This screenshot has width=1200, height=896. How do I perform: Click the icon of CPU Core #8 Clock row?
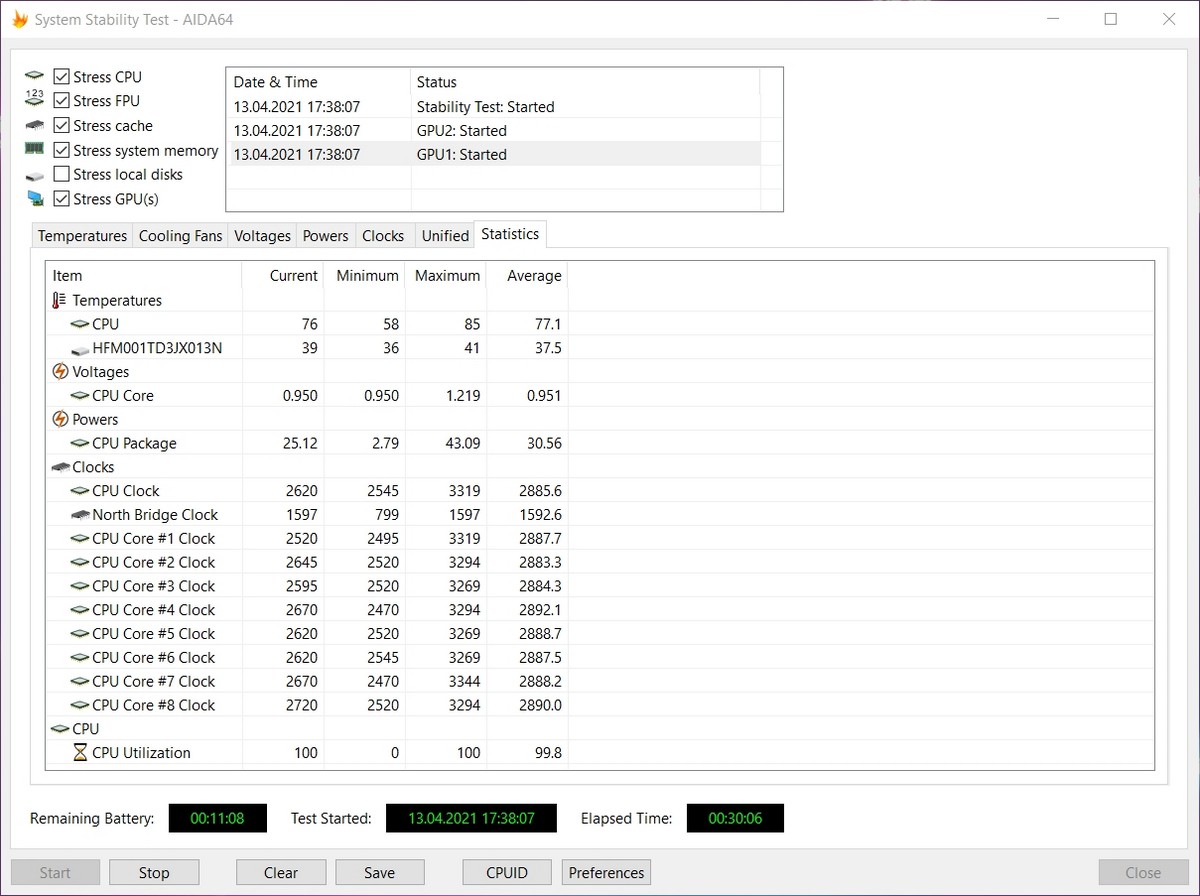80,705
